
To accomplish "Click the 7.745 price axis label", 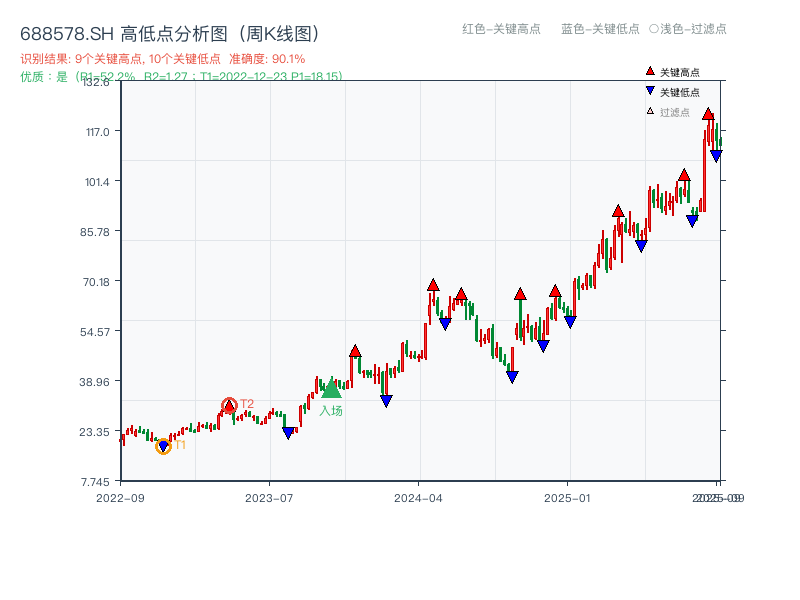I will tap(95, 482).
